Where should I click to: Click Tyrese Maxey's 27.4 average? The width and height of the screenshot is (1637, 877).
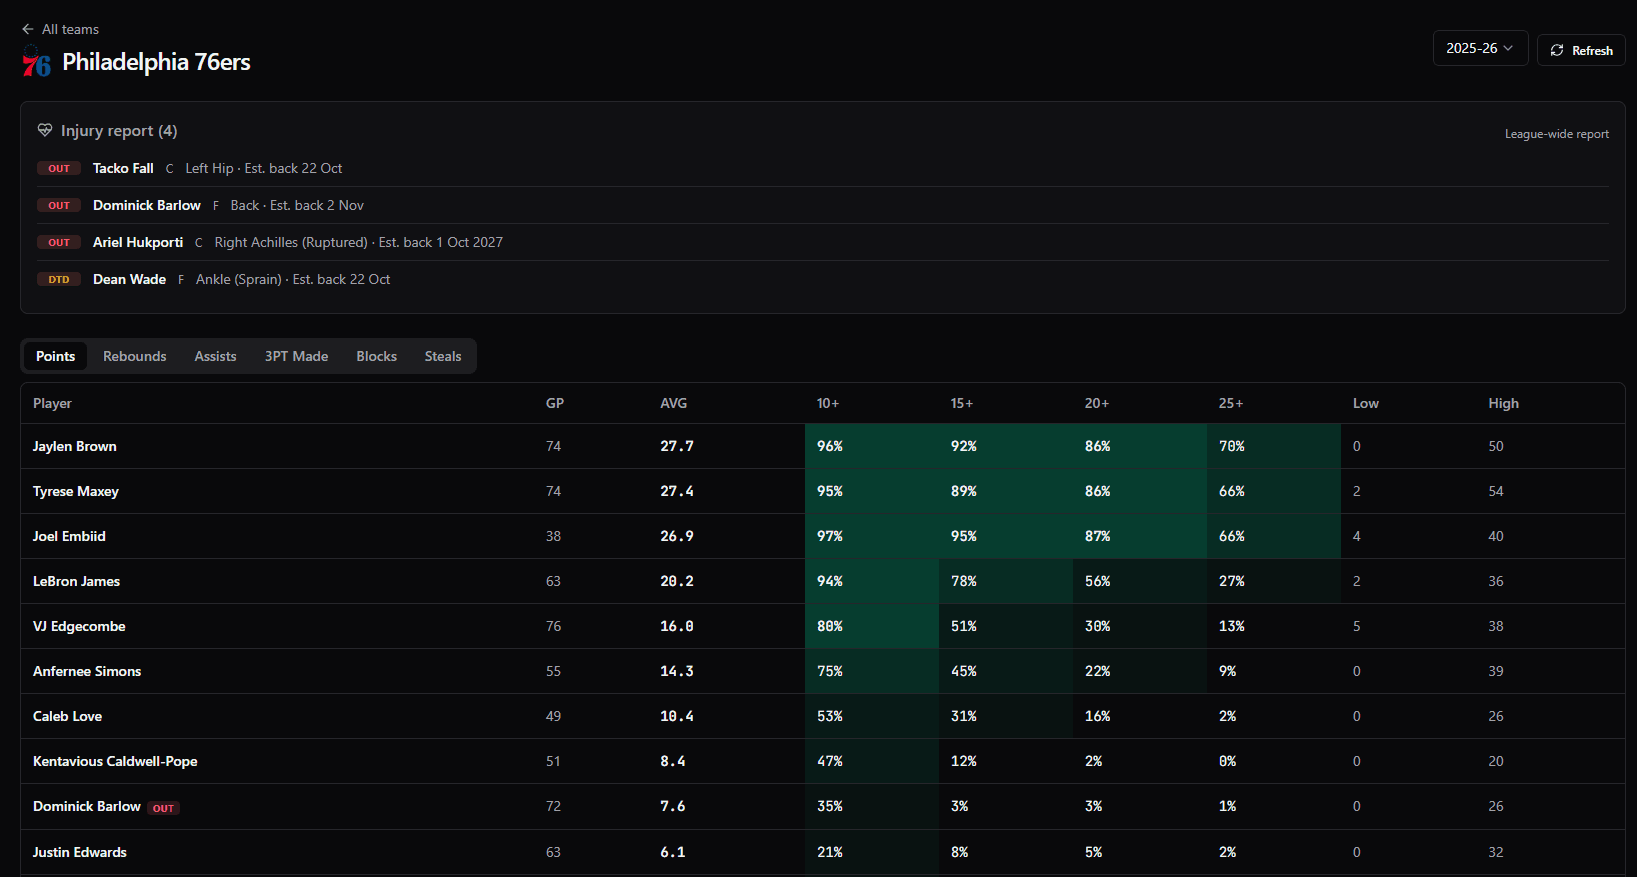[677, 491]
